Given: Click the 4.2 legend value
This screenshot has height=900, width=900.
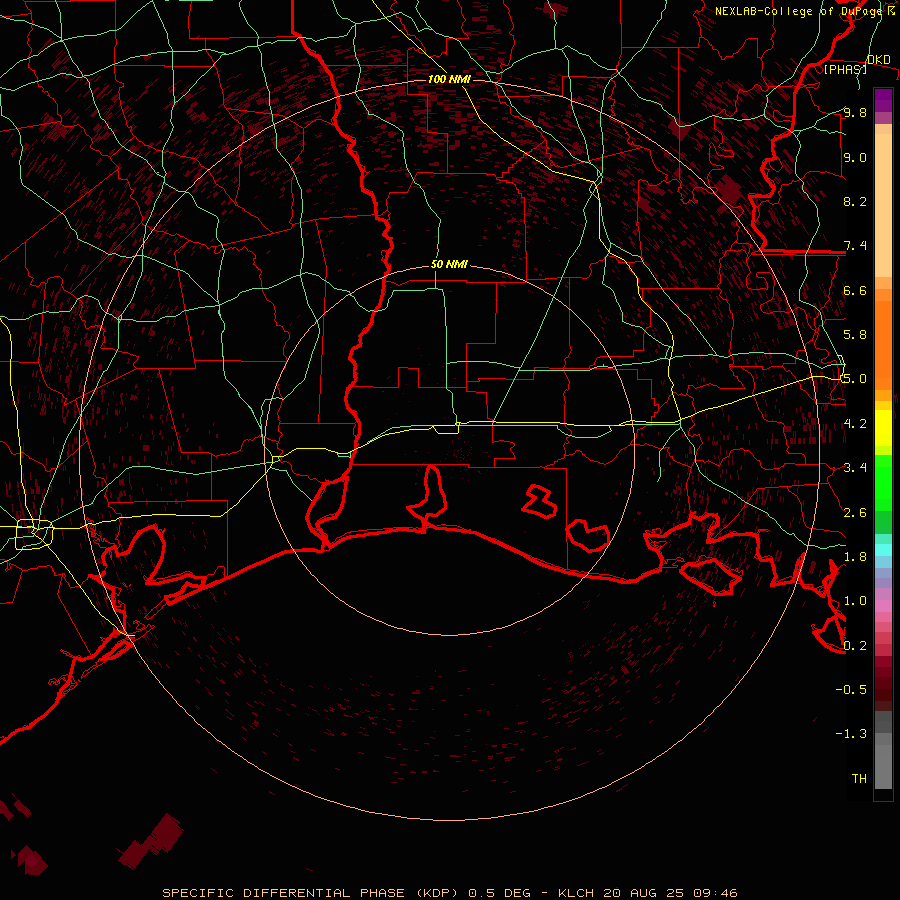Looking at the screenshot, I should point(855,424).
